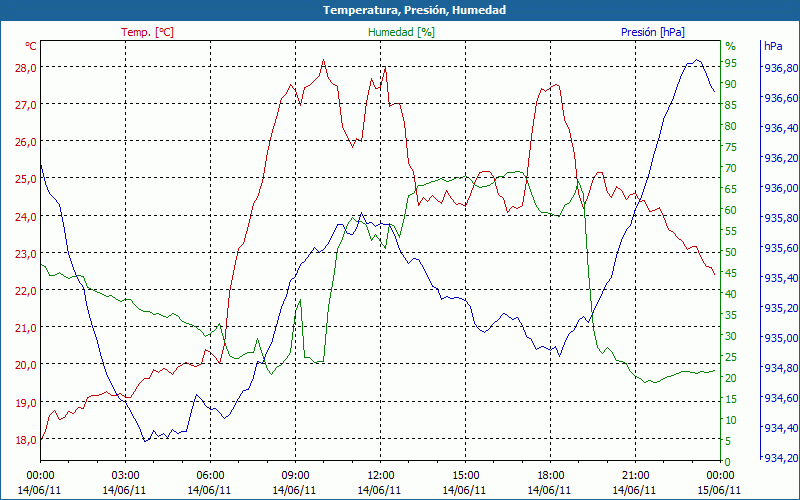Click temperature axis value 21,0
The width and height of the screenshot is (800, 500).
[26, 328]
